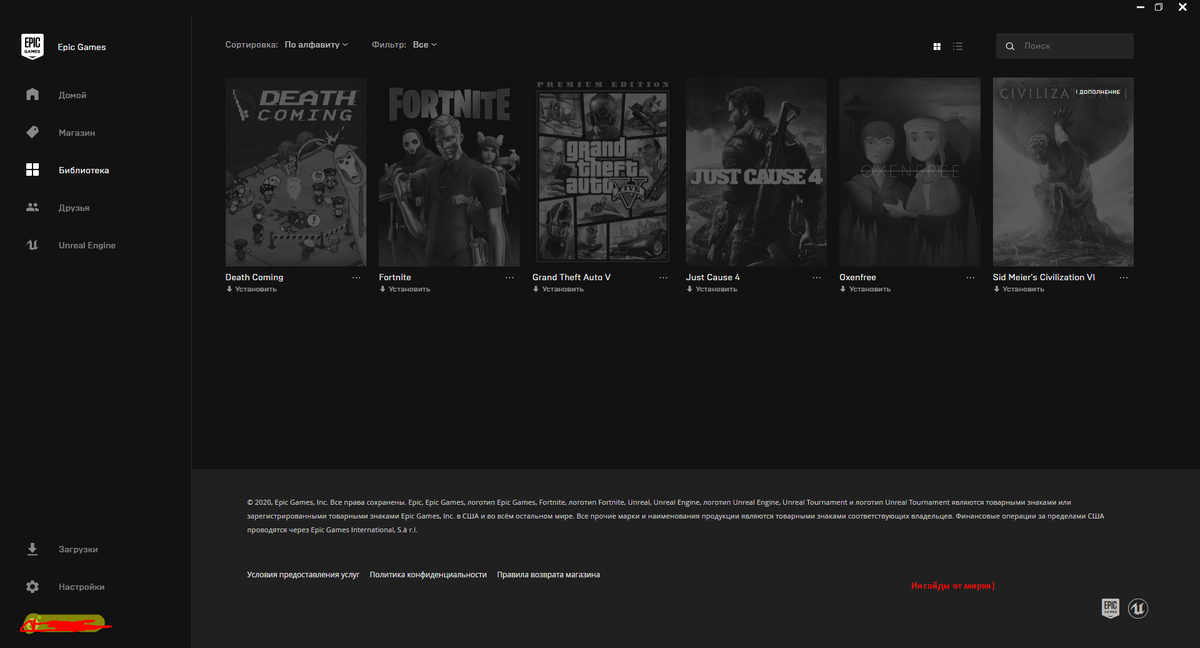Open sort dropdown По алфавиту
1200x648 pixels.
tap(316, 45)
